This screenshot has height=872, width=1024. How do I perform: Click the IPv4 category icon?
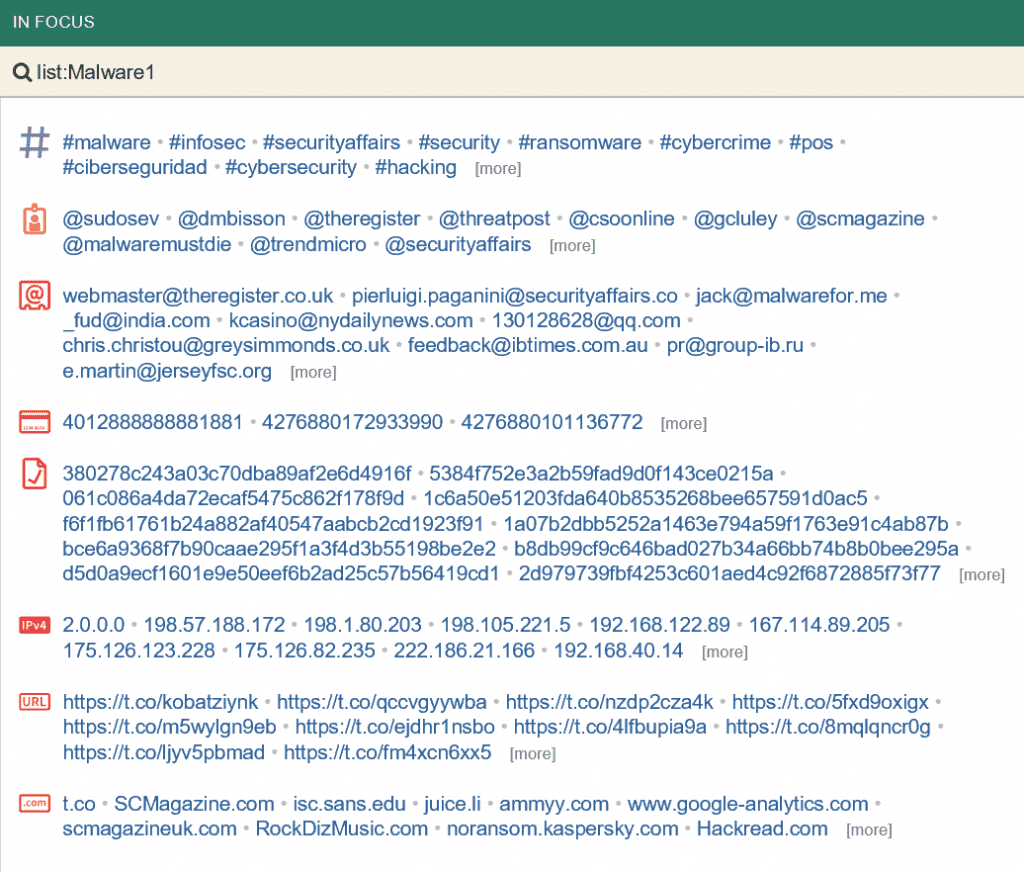[35, 625]
